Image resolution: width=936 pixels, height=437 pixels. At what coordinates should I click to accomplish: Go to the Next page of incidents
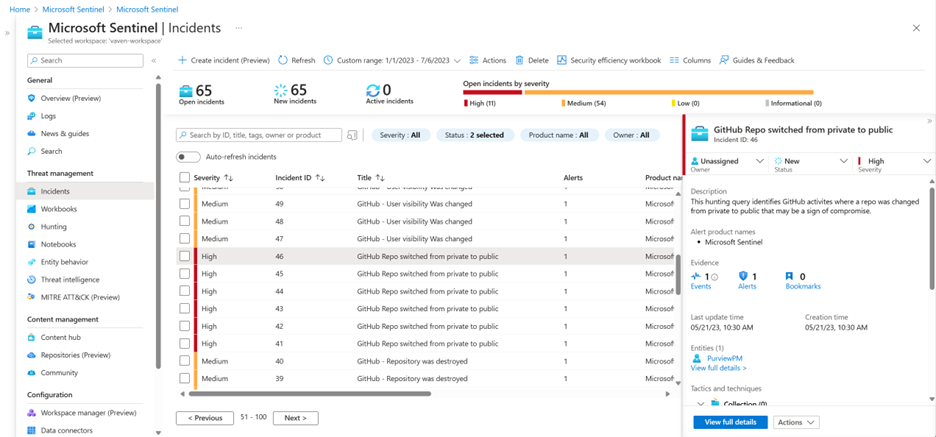295,418
